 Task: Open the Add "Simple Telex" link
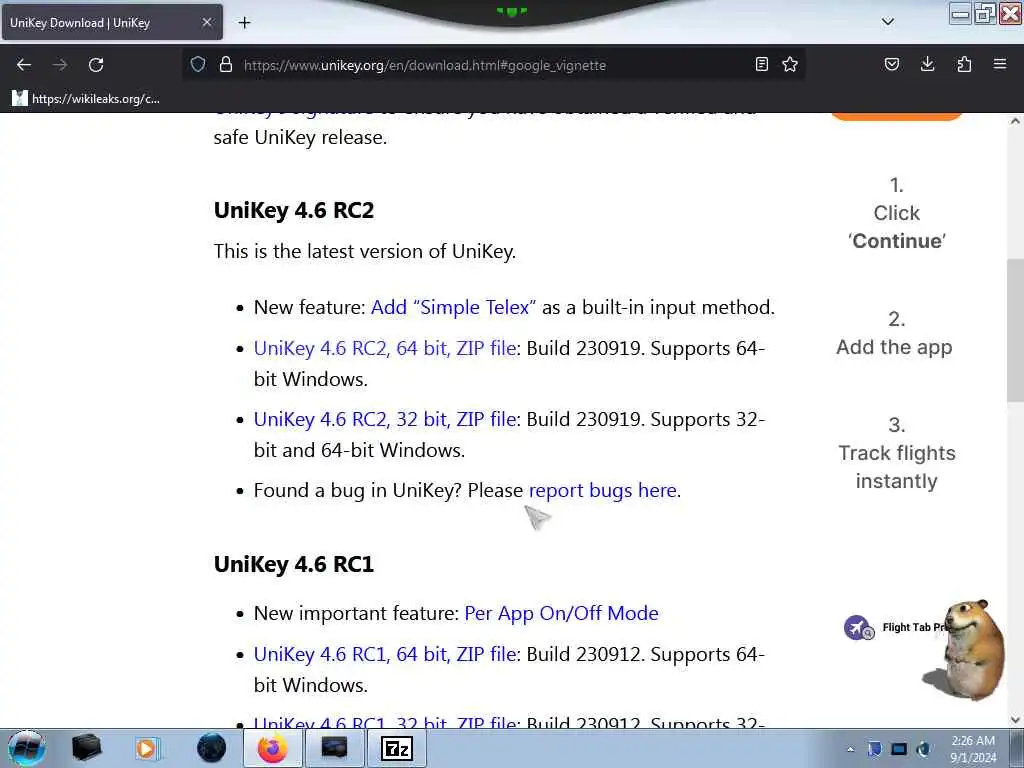(x=453, y=307)
